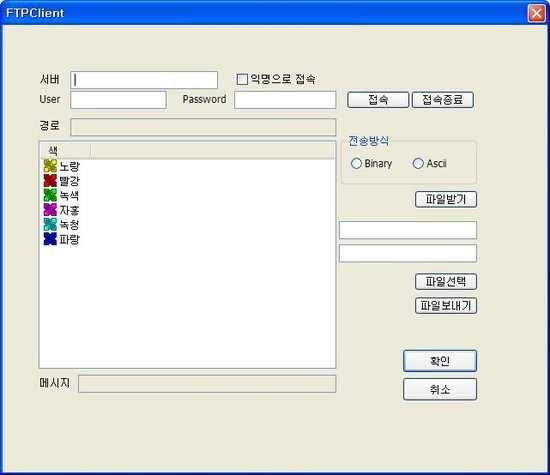
Task: Focus the User input field
Action: 118,100
